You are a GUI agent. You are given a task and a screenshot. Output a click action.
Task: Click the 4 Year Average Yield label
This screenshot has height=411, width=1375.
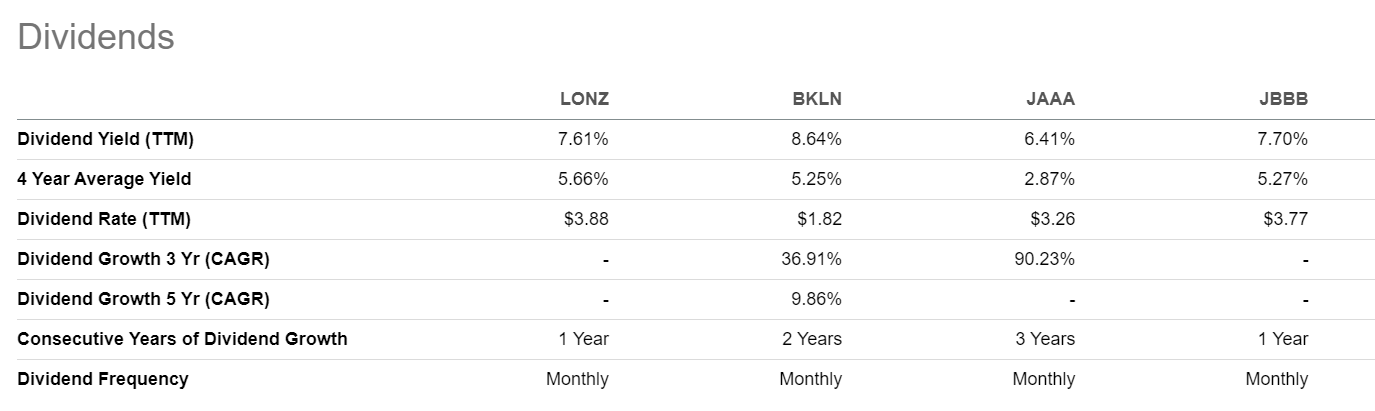pyautogui.click(x=104, y=179)
